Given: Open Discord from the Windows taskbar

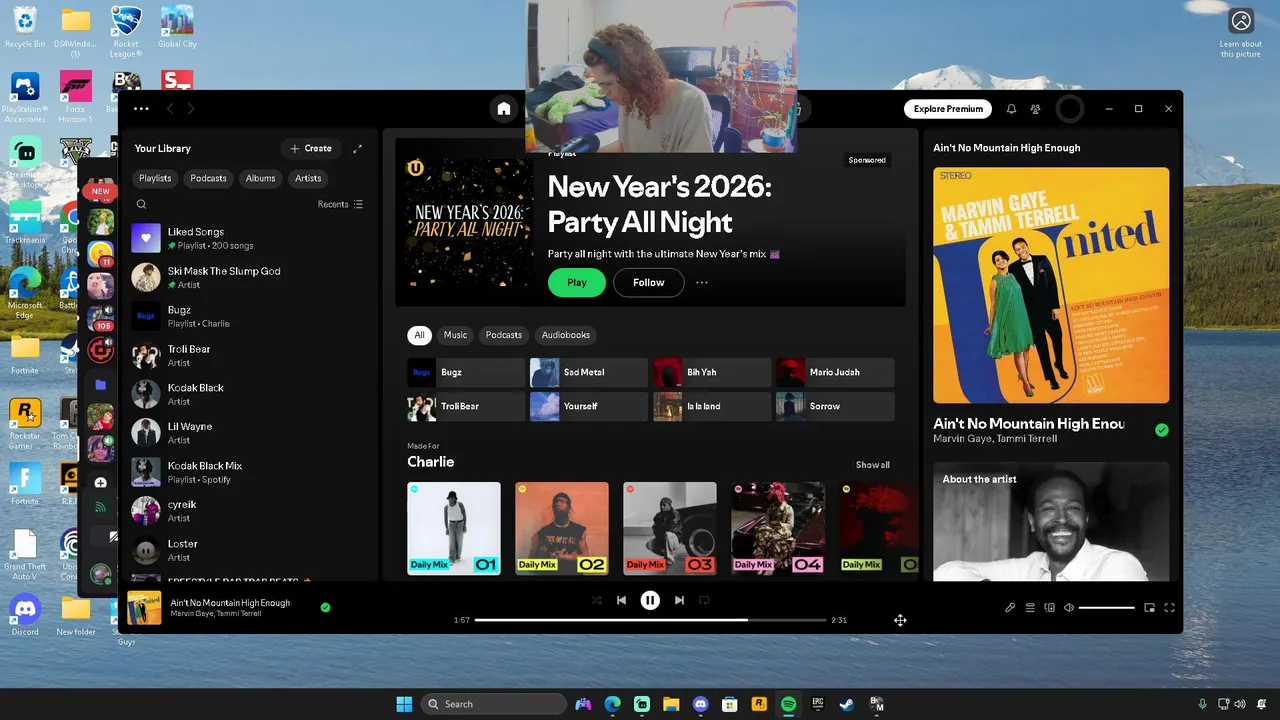Looking at the screenshot, I should point(700,704).
